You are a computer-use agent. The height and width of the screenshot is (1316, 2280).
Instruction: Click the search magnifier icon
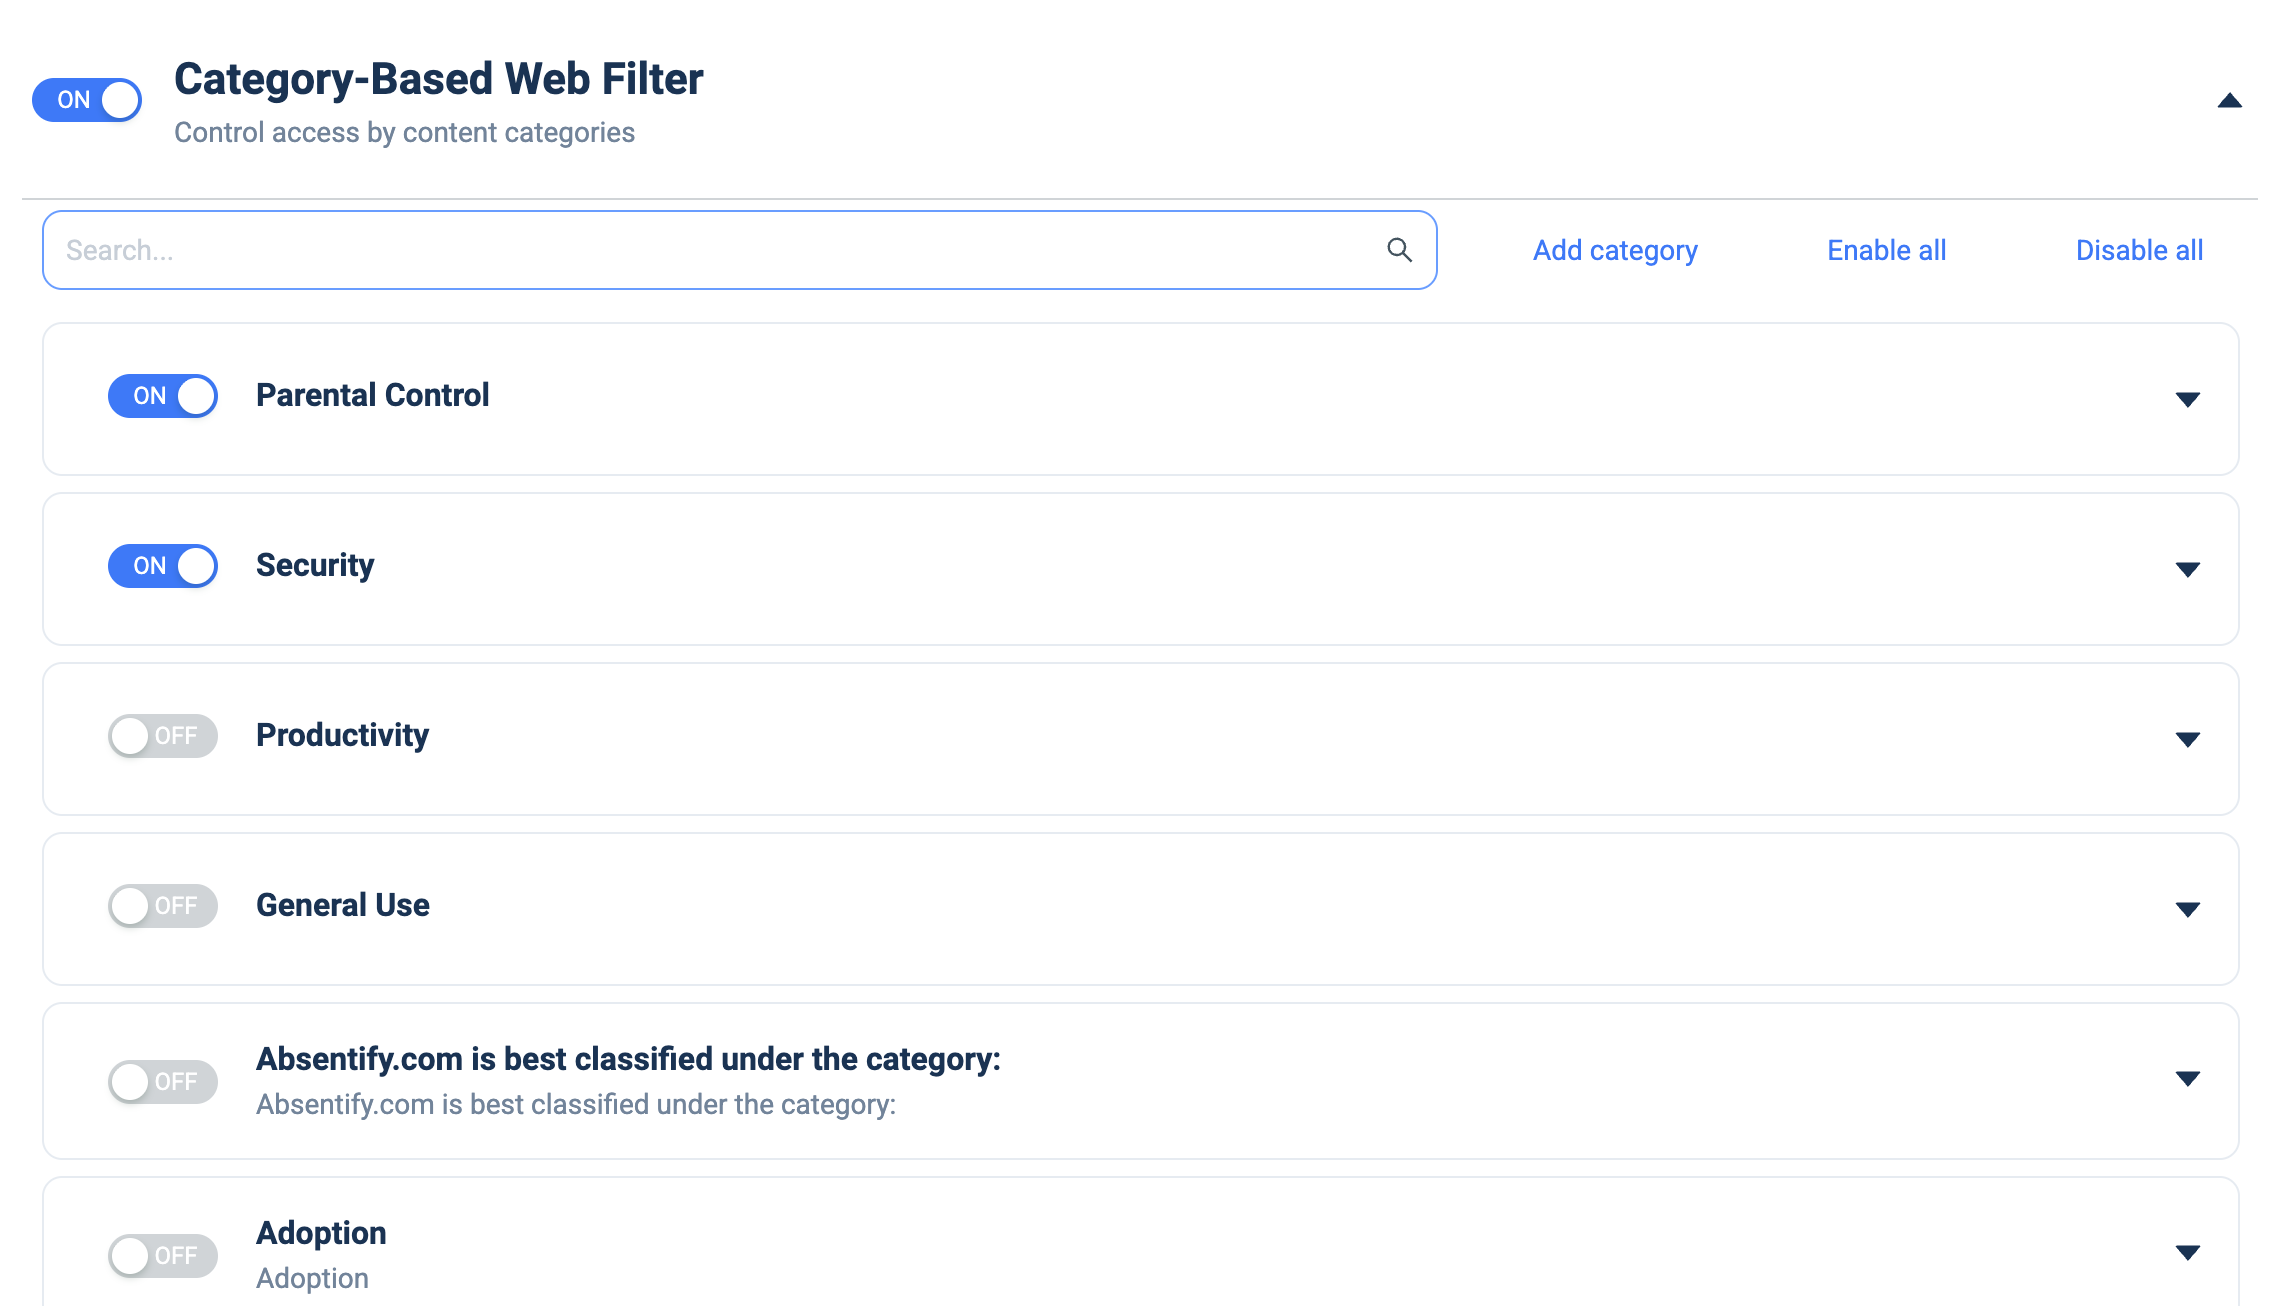point(1399,250)
